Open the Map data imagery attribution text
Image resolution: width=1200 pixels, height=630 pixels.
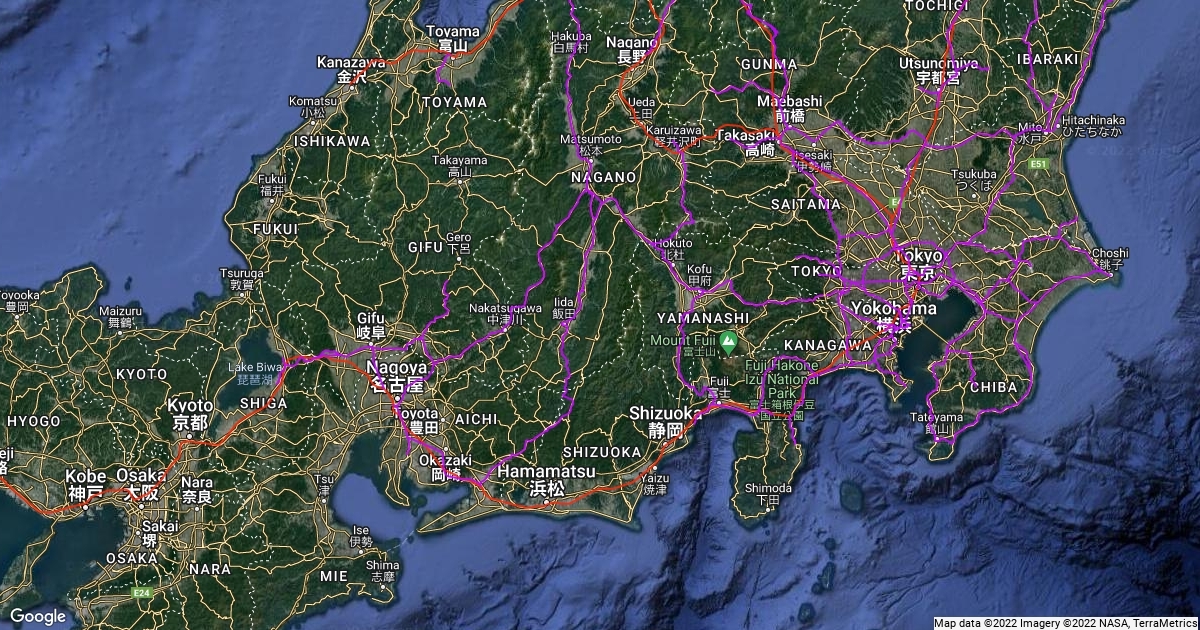pos(1065,623)
